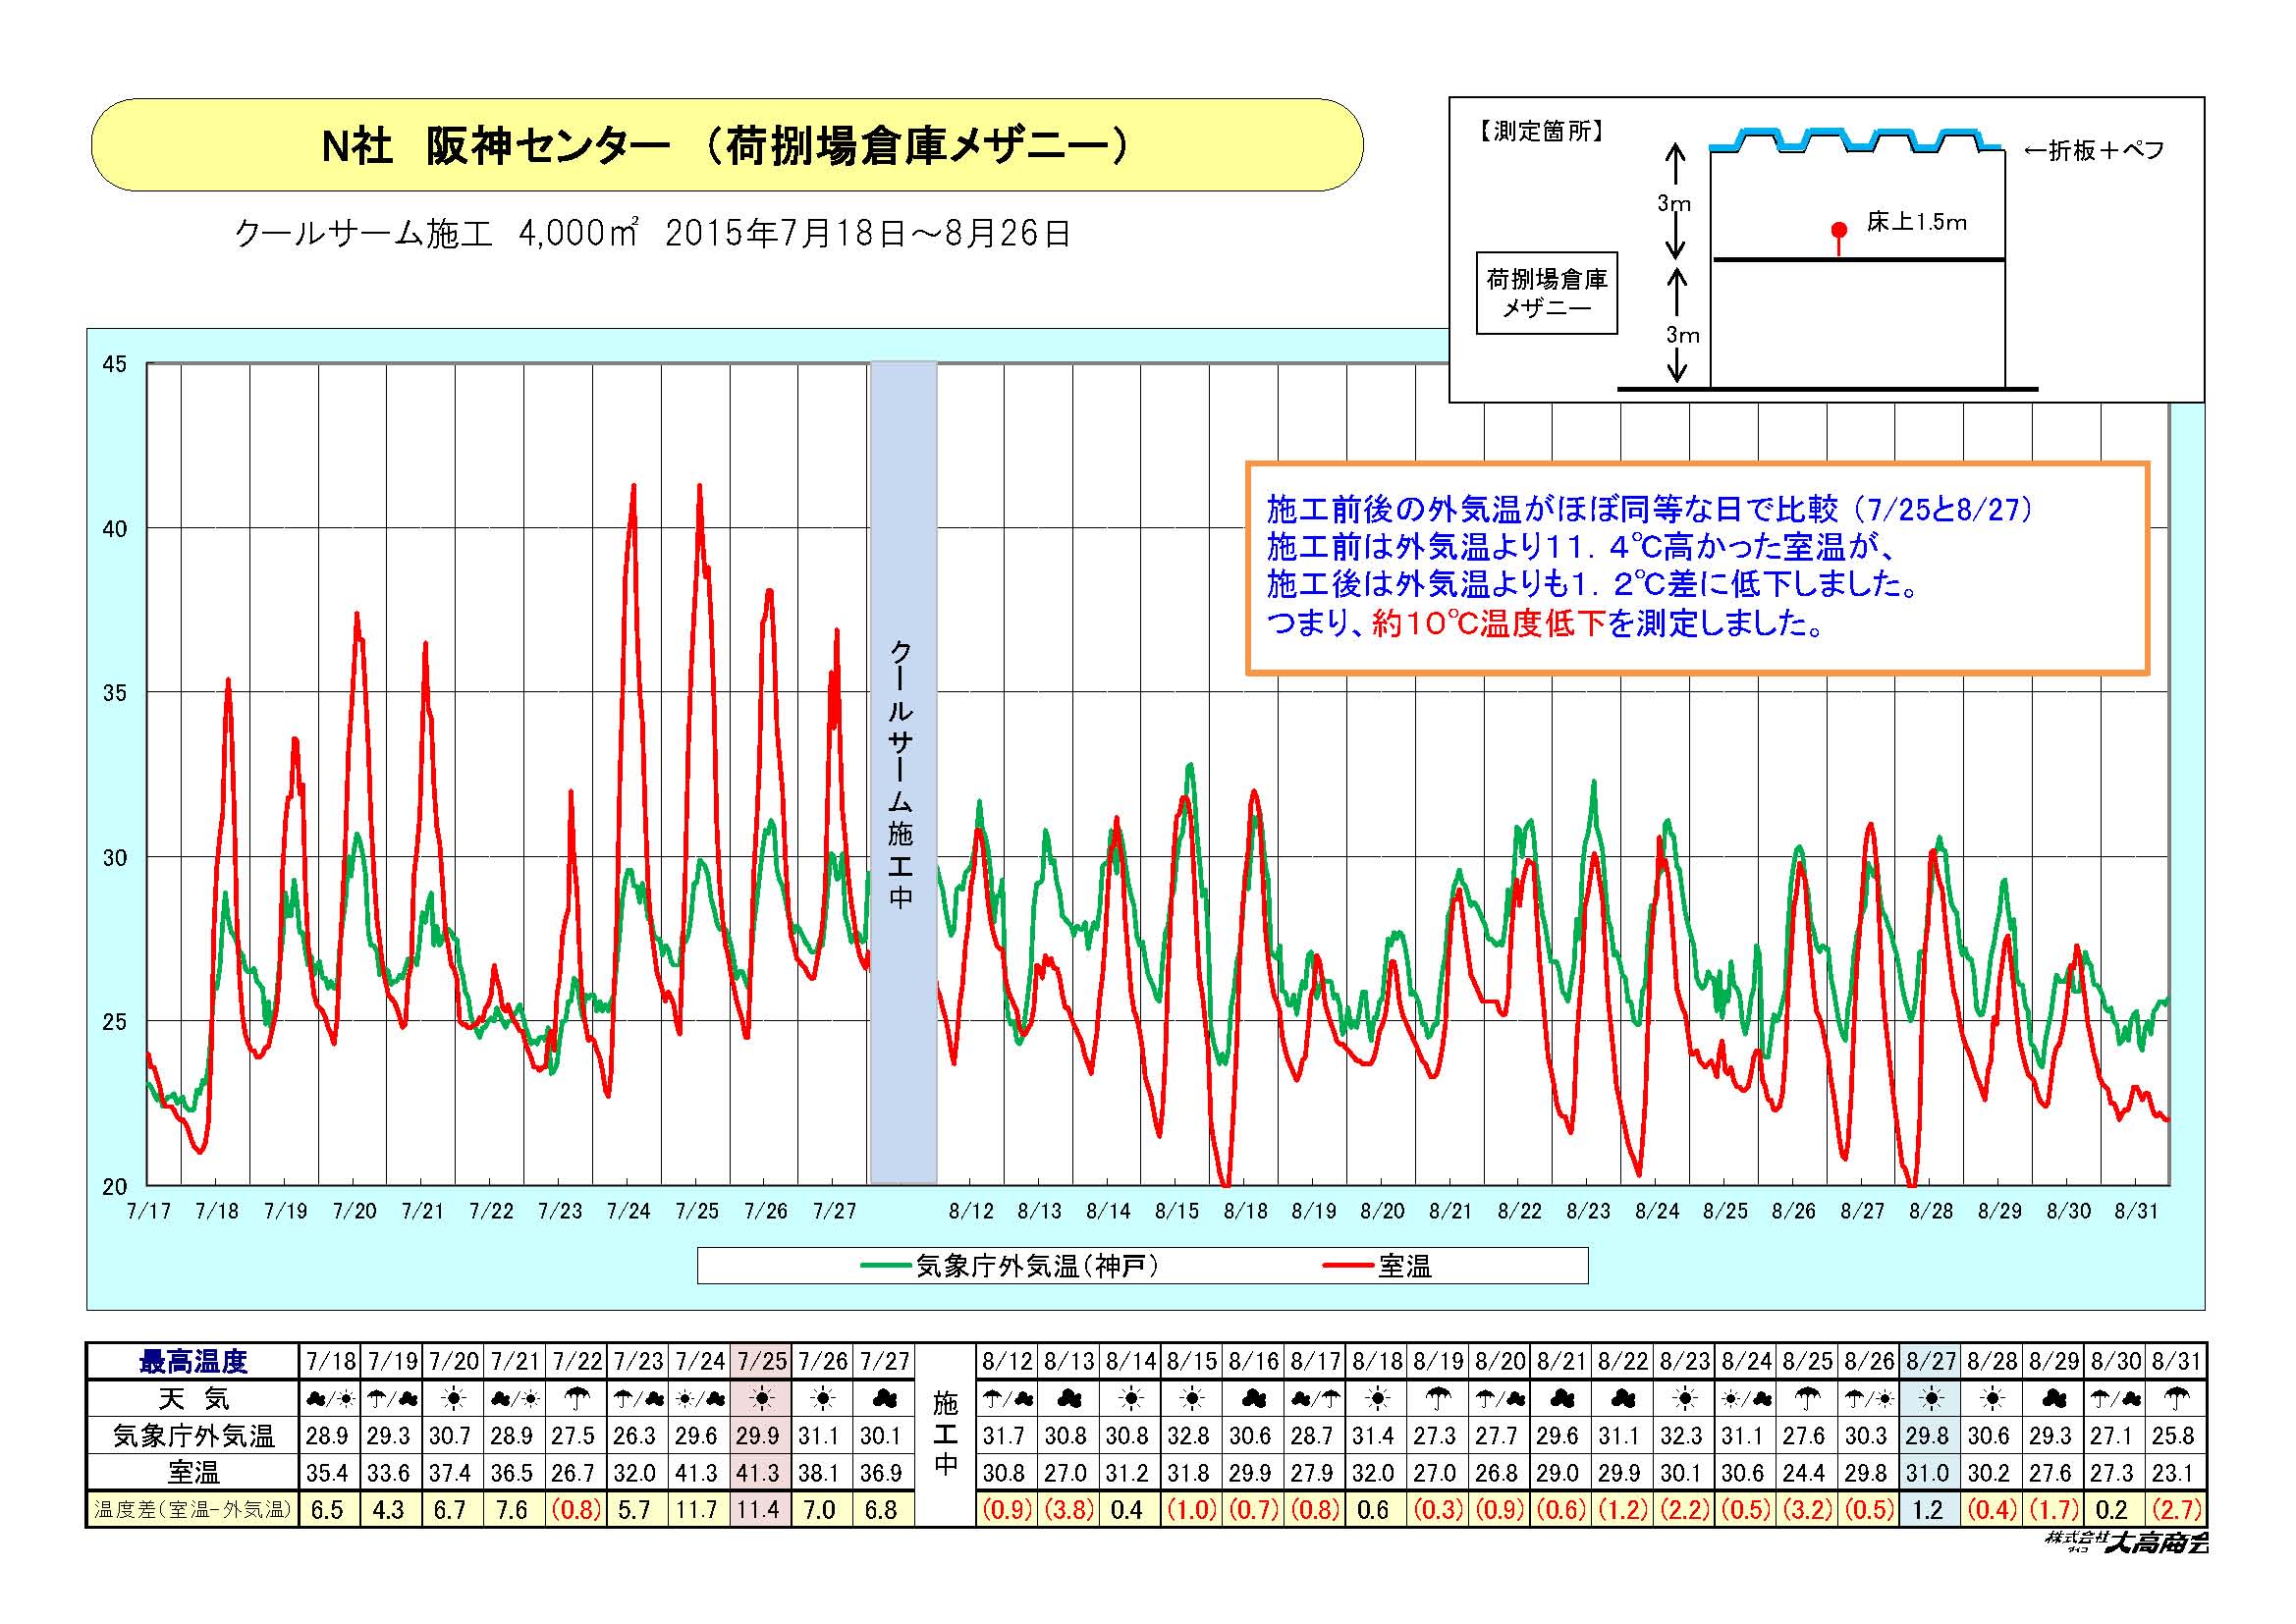This screenshot has width=2296, height=1624.
Task: Click the red sensor marker labeled 床上1.5m
Action: point(1838,232)
